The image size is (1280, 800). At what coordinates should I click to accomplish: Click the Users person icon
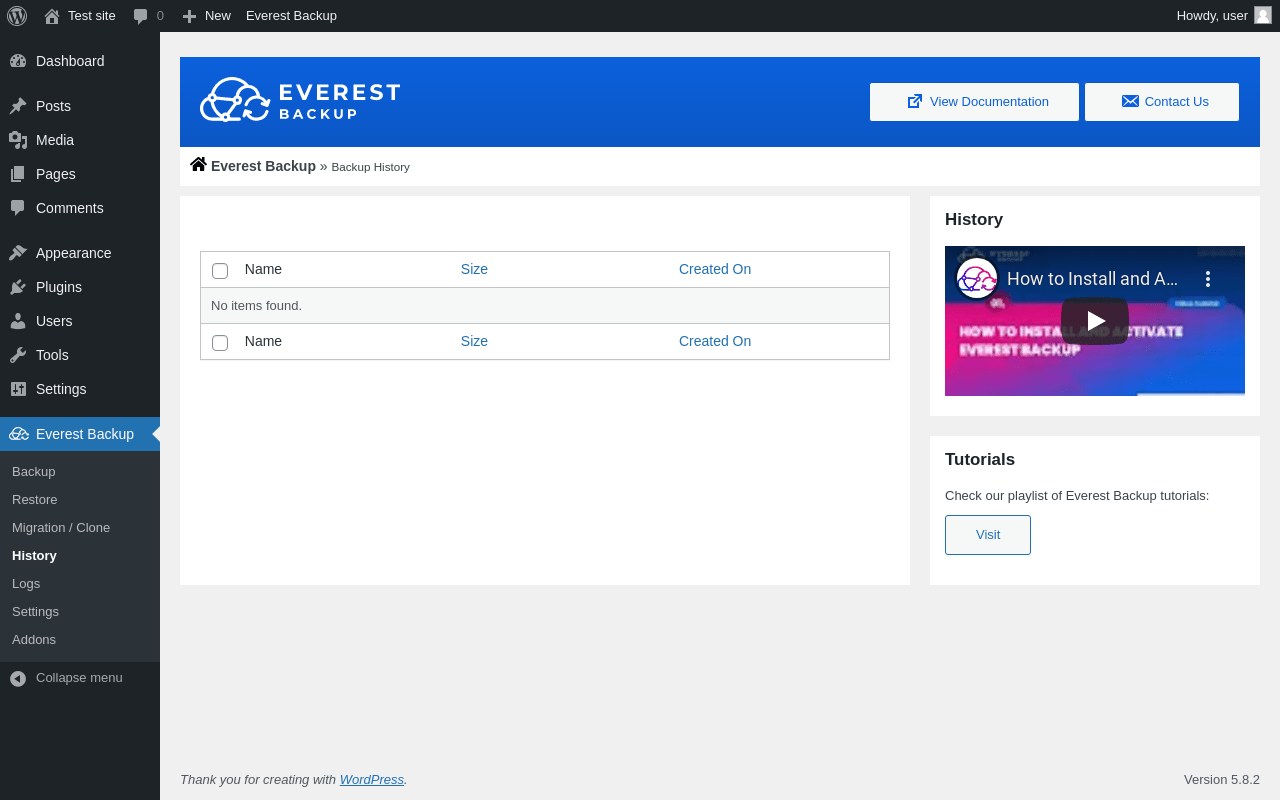[18, 321]
